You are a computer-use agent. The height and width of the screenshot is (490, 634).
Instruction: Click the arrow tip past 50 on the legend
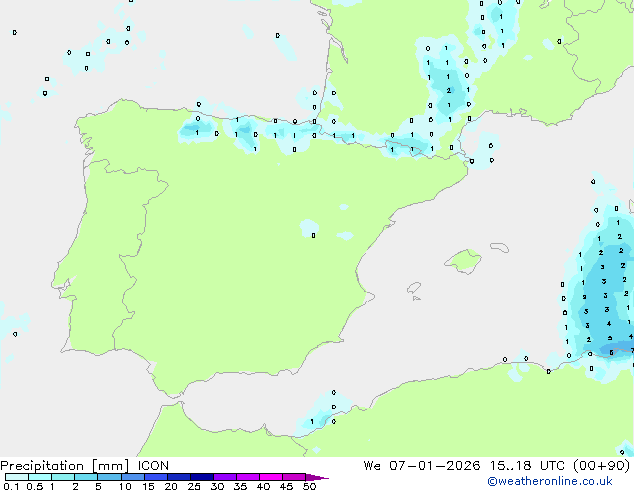(x=317, y=477)
